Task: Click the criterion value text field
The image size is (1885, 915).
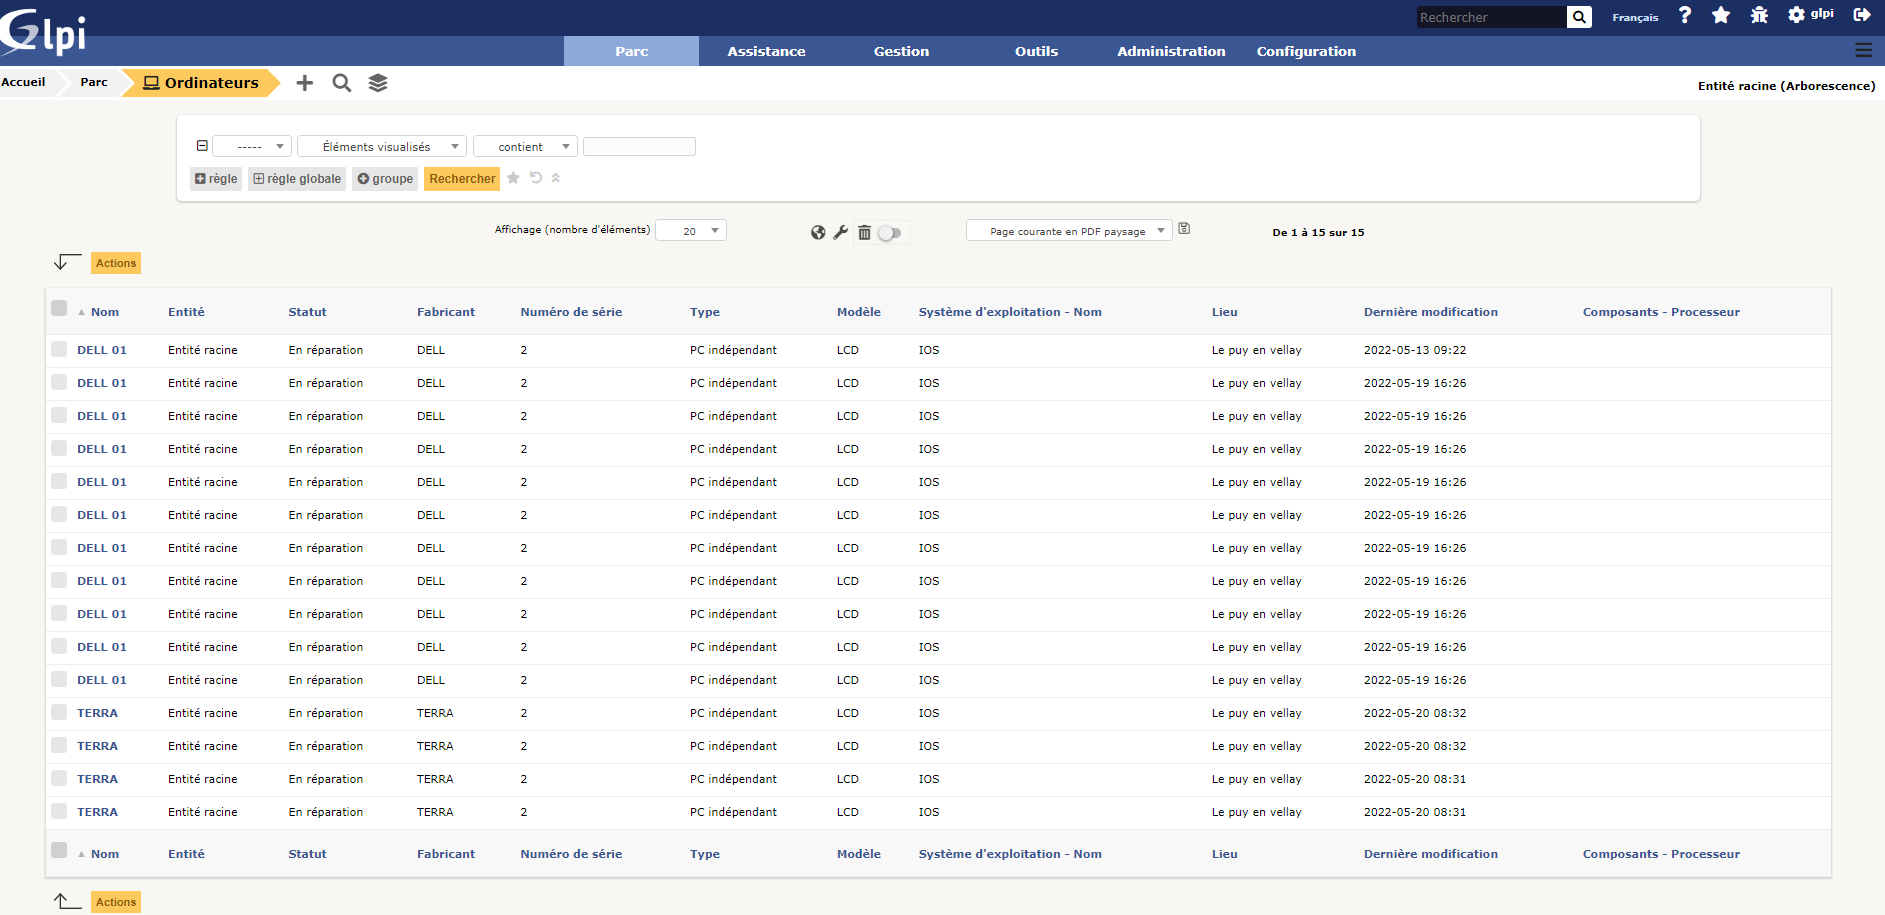Action: tap(639, 146)
